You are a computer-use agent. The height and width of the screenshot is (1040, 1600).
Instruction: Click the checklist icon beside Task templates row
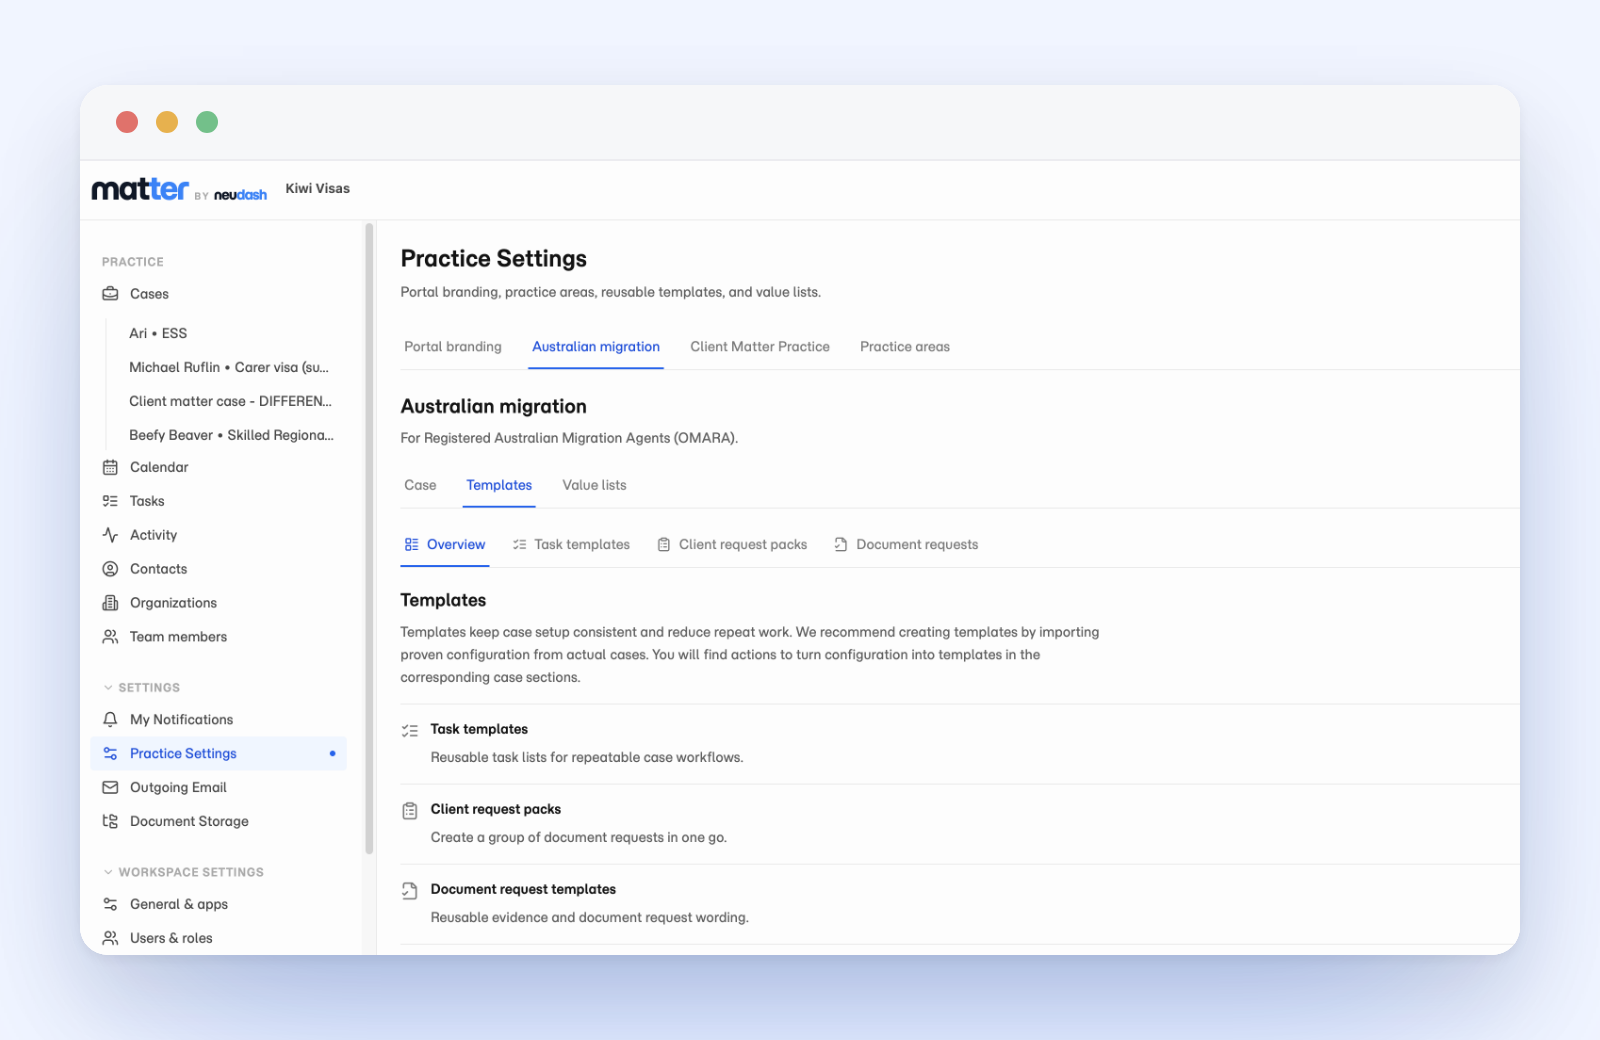point(410,731)
